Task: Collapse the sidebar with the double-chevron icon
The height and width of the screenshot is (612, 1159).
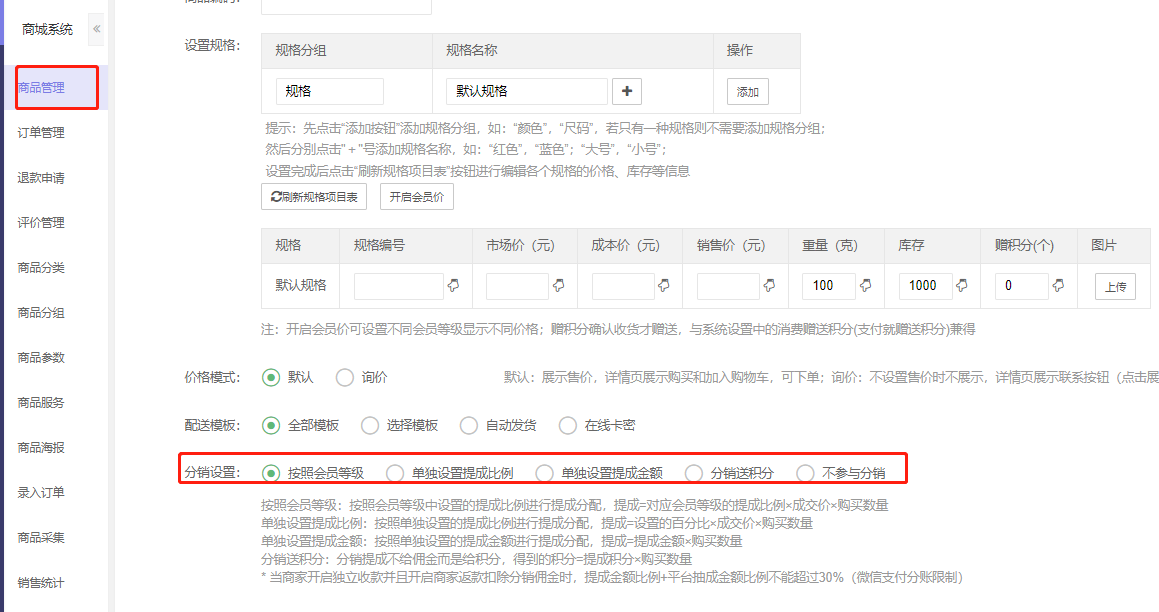Action: pyautogui.click(x=97, y=29)
